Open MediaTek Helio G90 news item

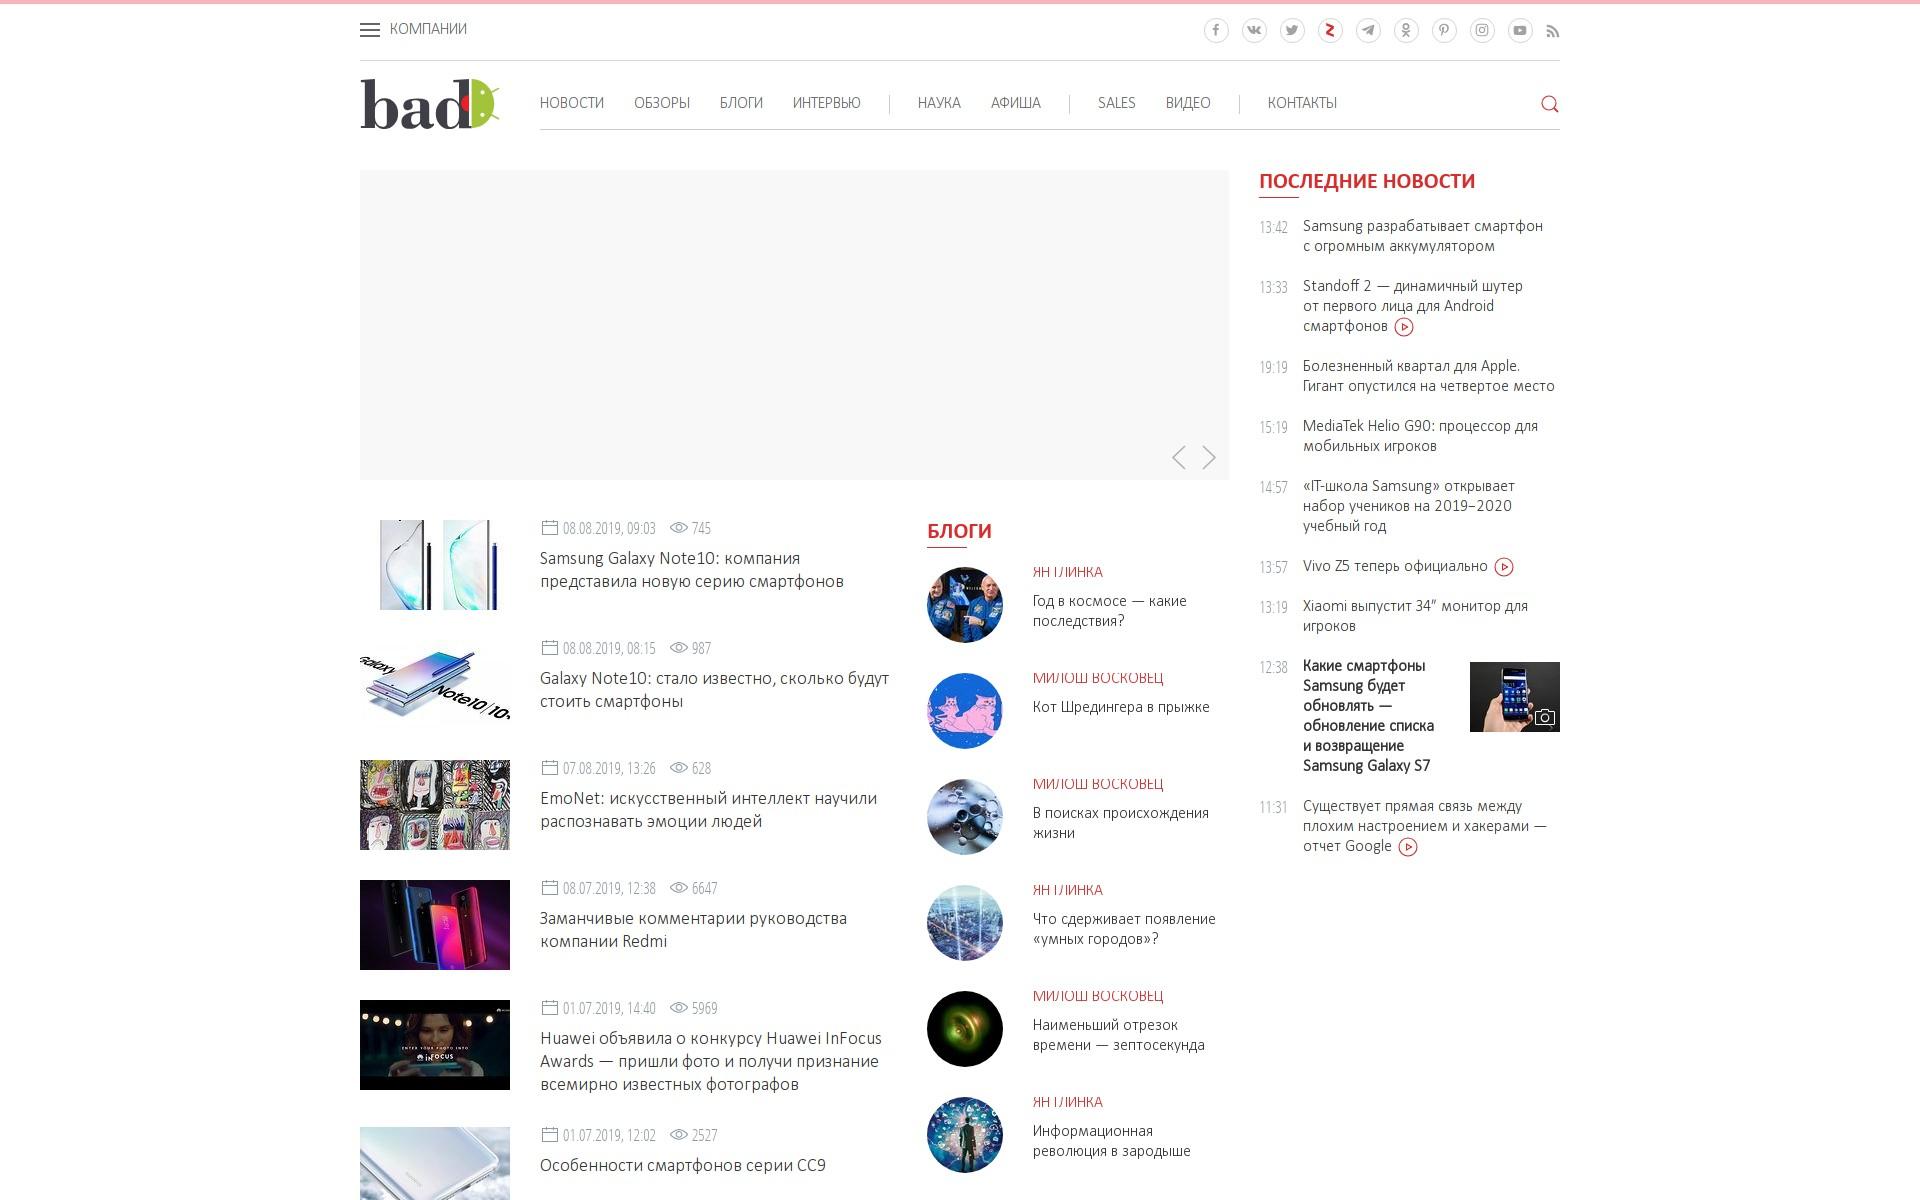[x=1420, y=436]
